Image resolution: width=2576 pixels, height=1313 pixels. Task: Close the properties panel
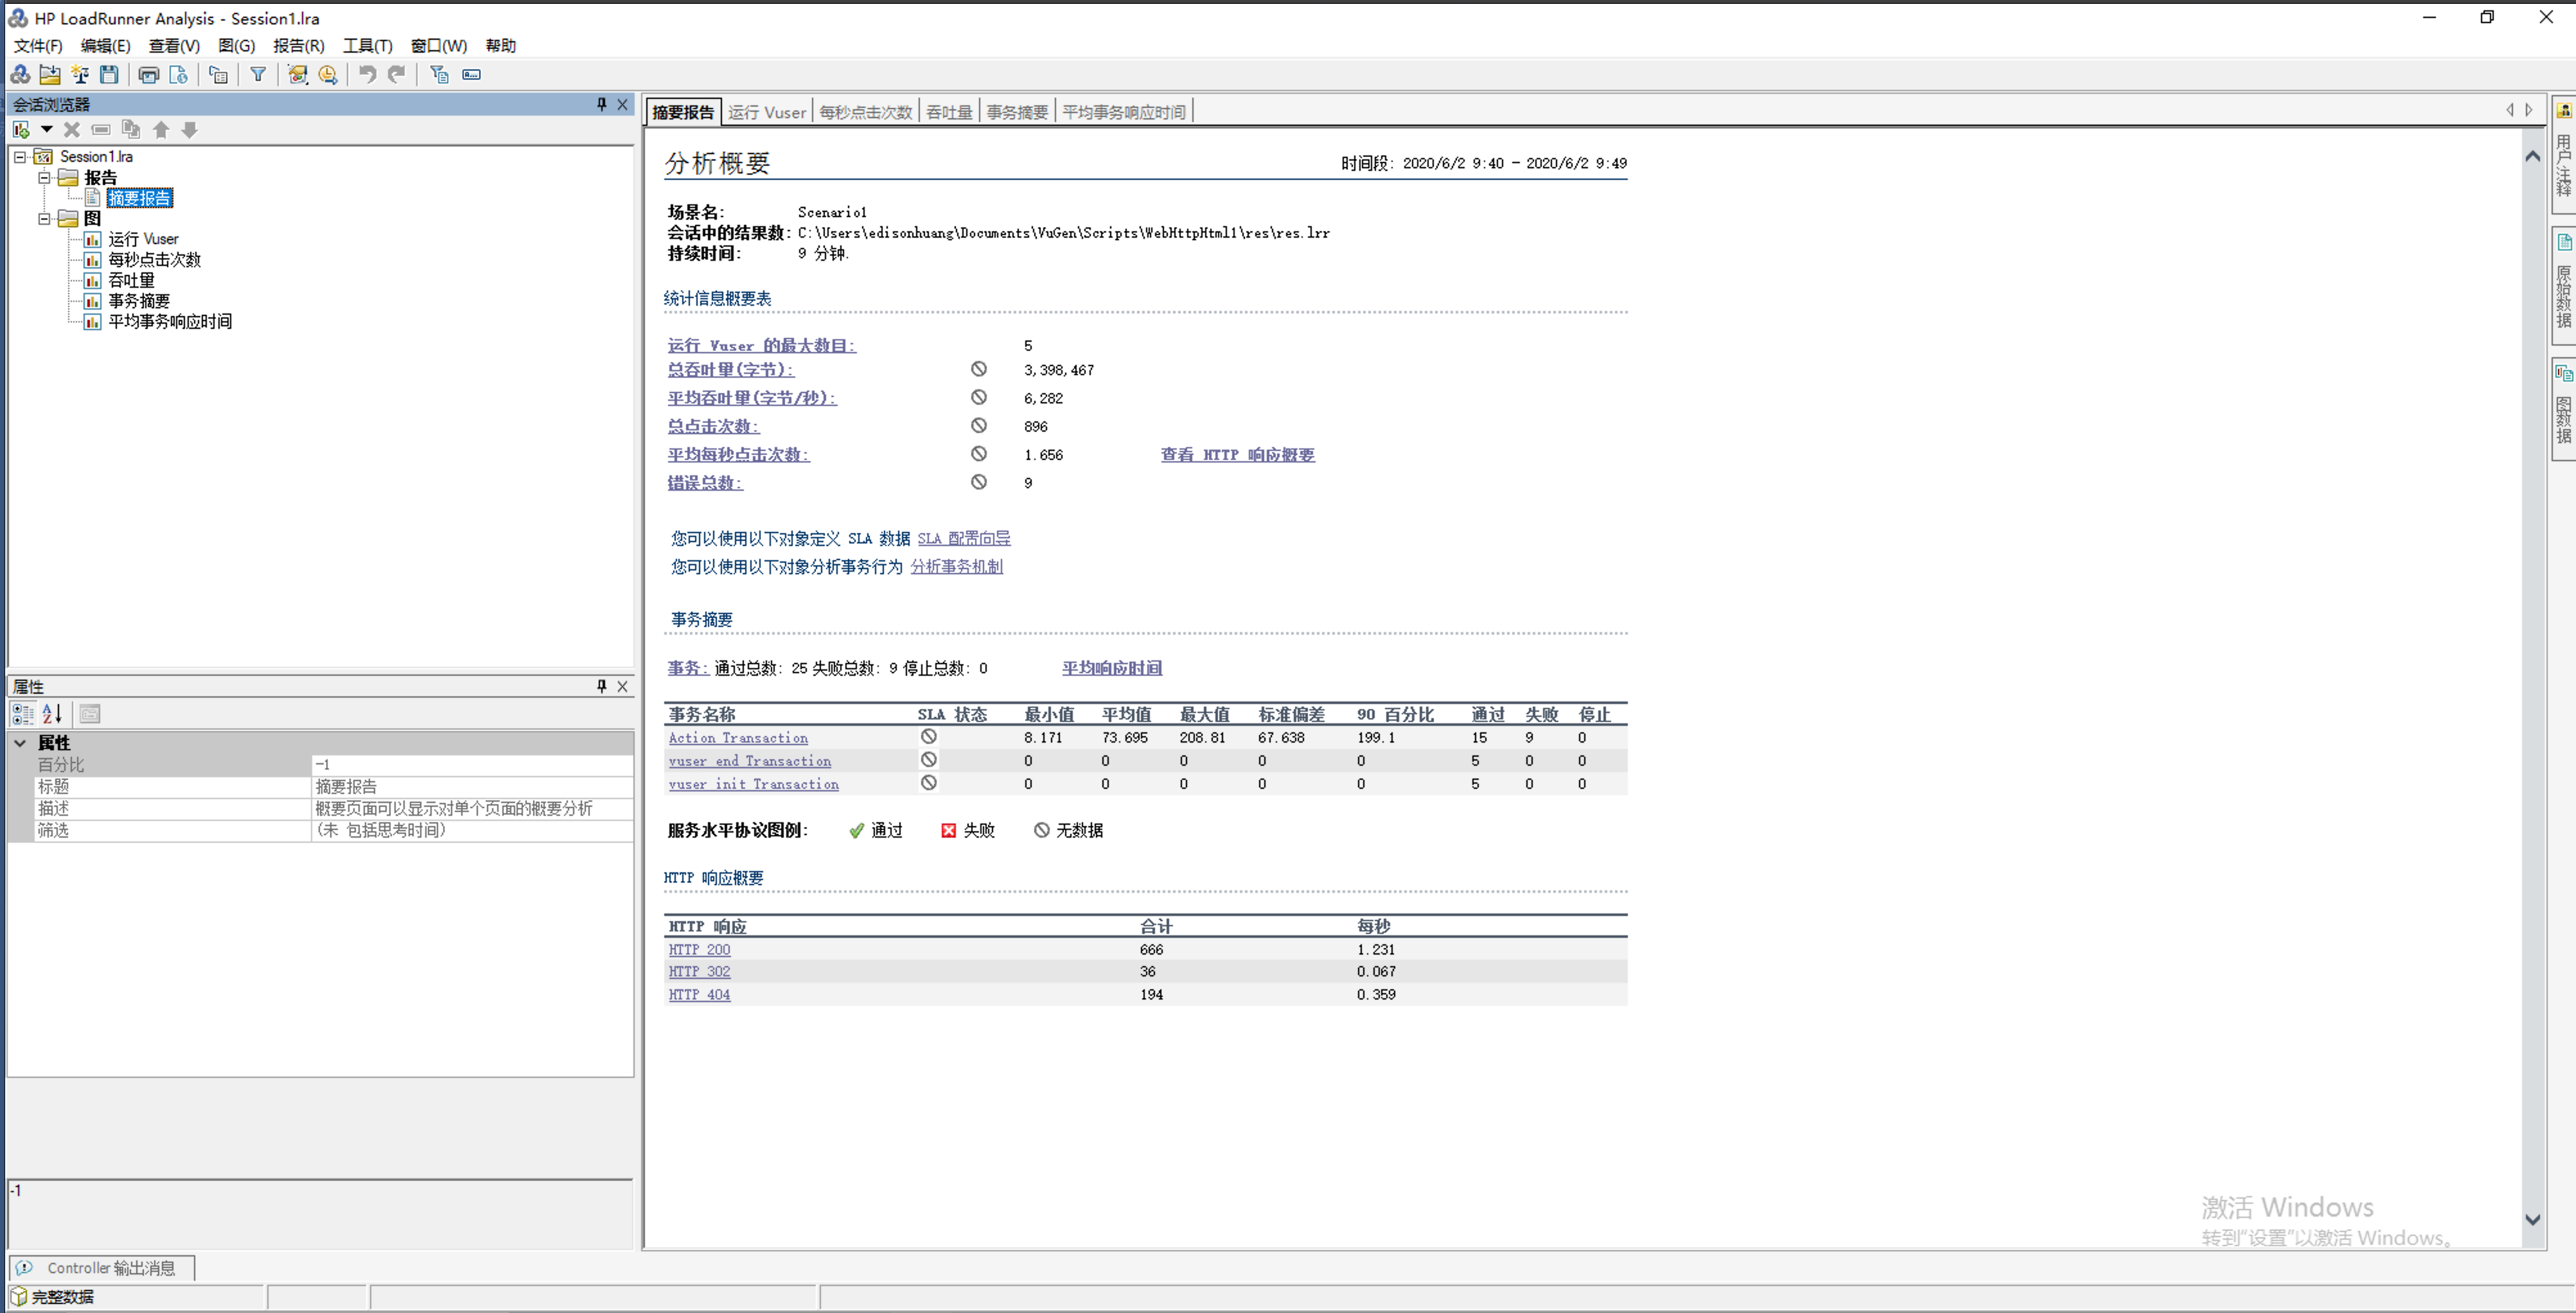pos(622,686)
